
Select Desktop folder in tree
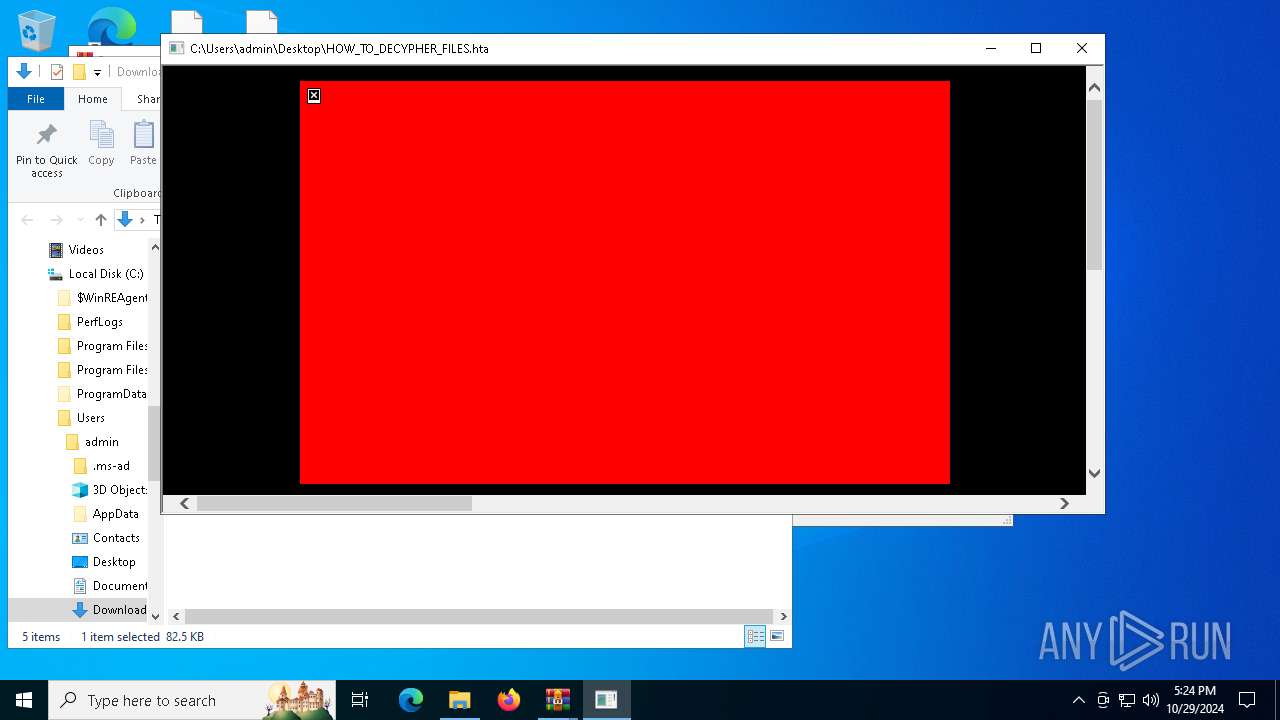point(114,562)
